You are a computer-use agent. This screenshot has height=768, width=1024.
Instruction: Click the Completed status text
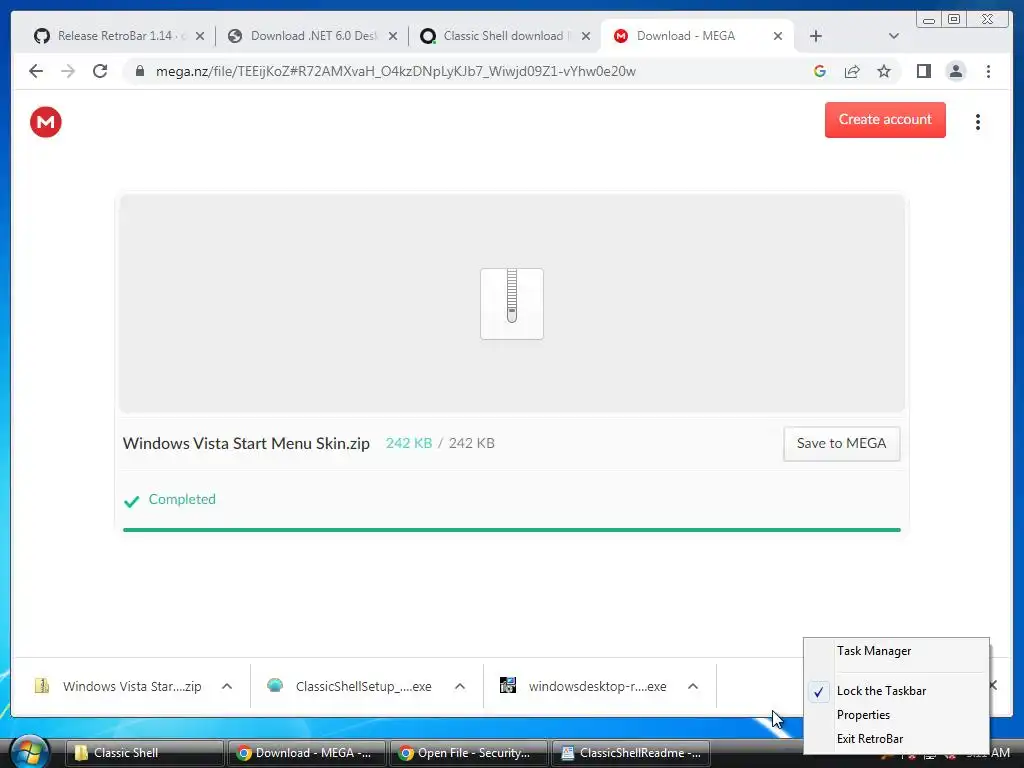coord(182,499)
